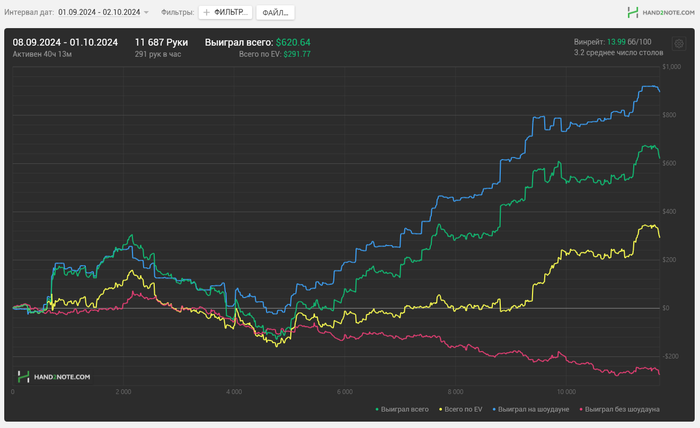Select the date range 01.09.2024 - 02.10.2024 field
Image resolution: width=700 pixels, height=428 pixels.
click(99, 12)
